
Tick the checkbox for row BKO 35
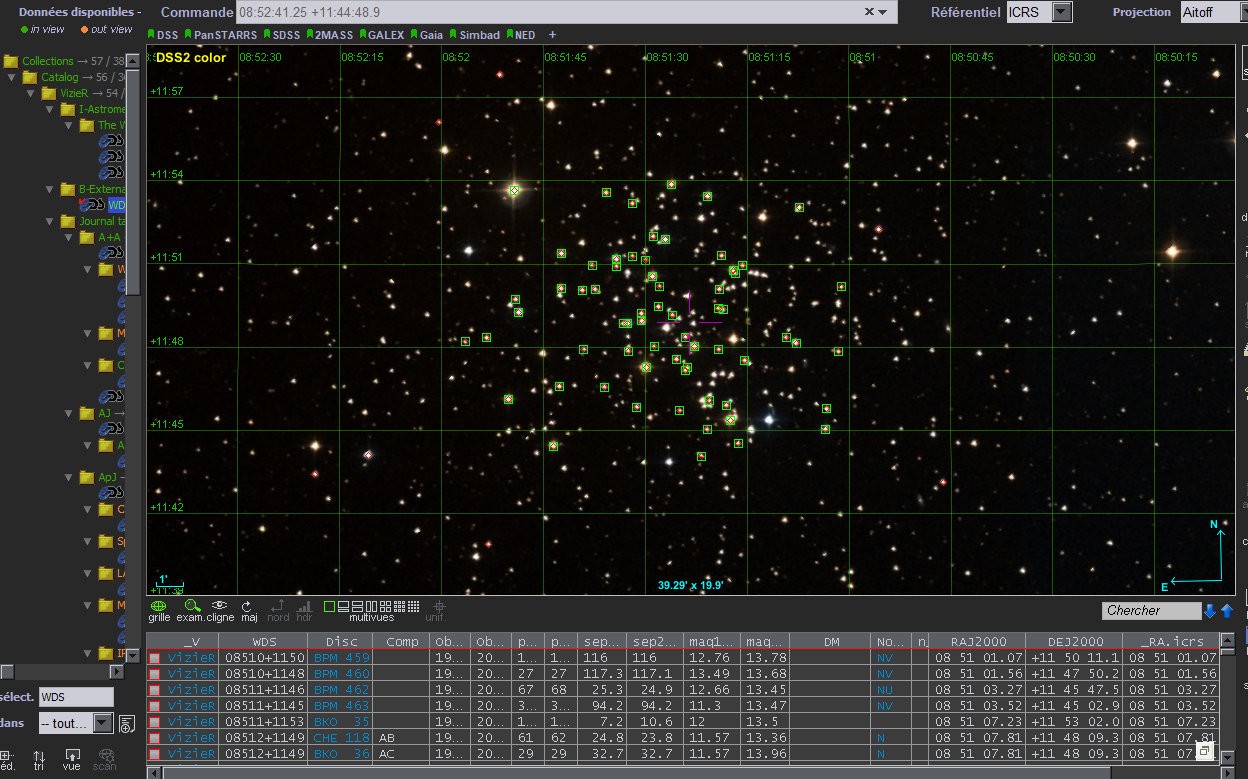tap(155, 722)
